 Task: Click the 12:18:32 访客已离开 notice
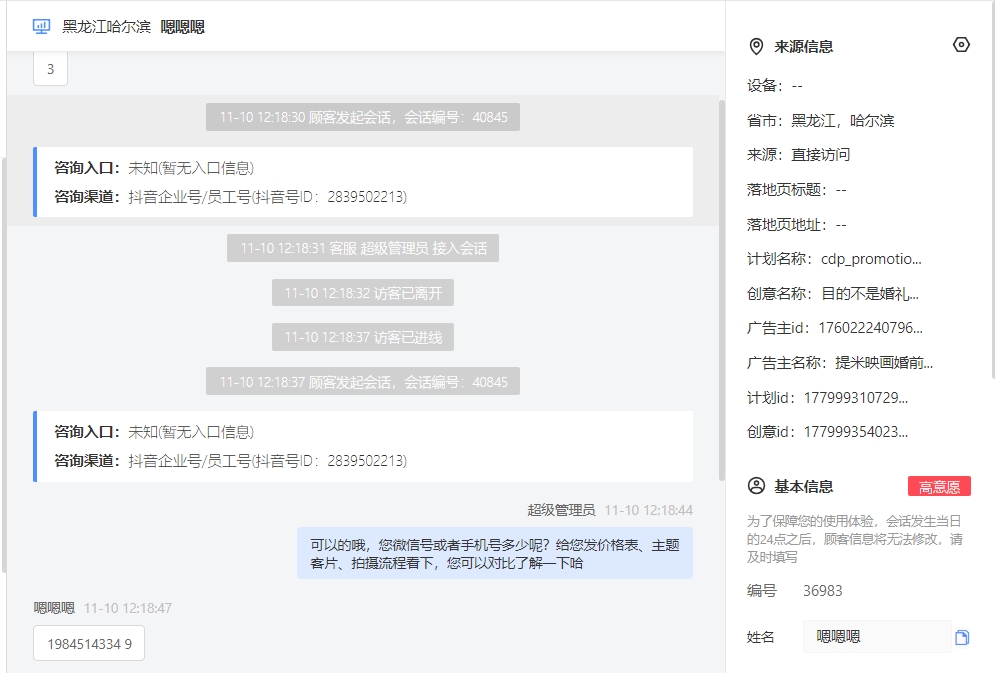tap(363, 292)
